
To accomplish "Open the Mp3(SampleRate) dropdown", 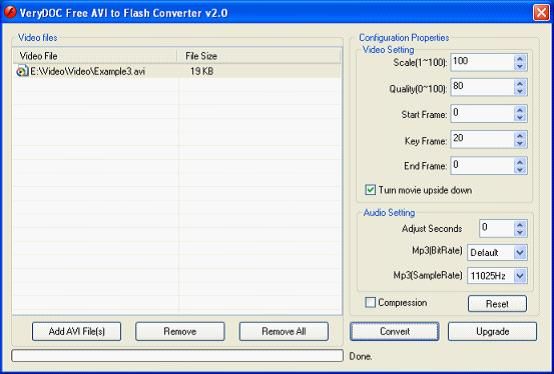I will point(520,276).
